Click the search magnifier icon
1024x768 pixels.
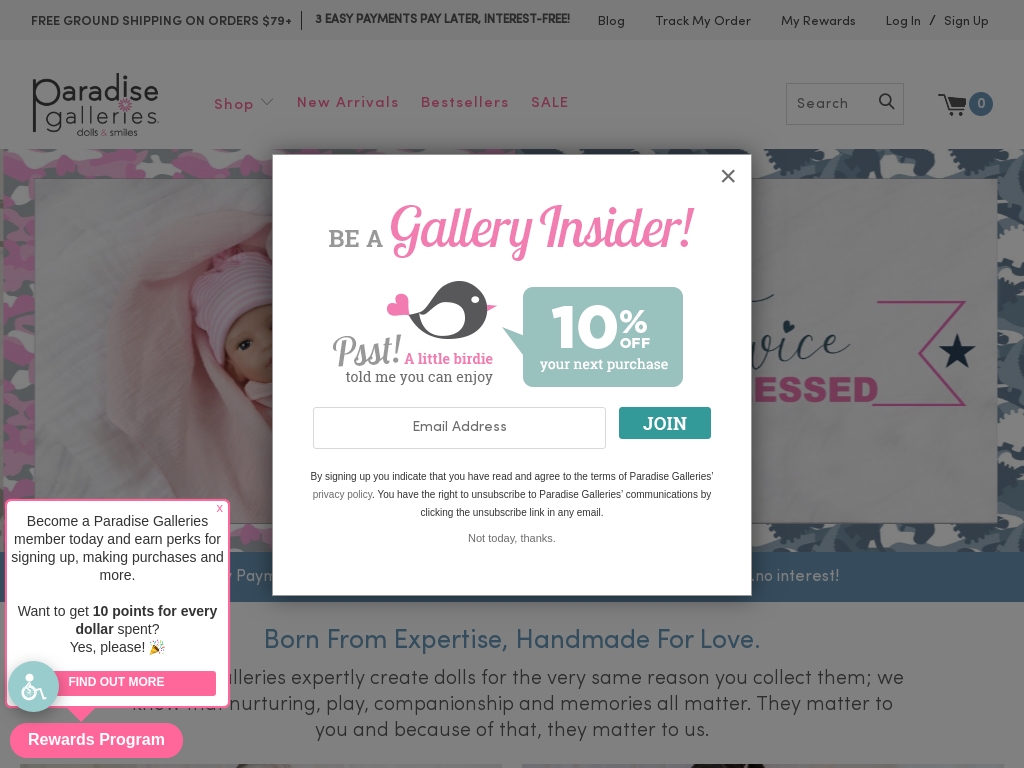(886, 101)
